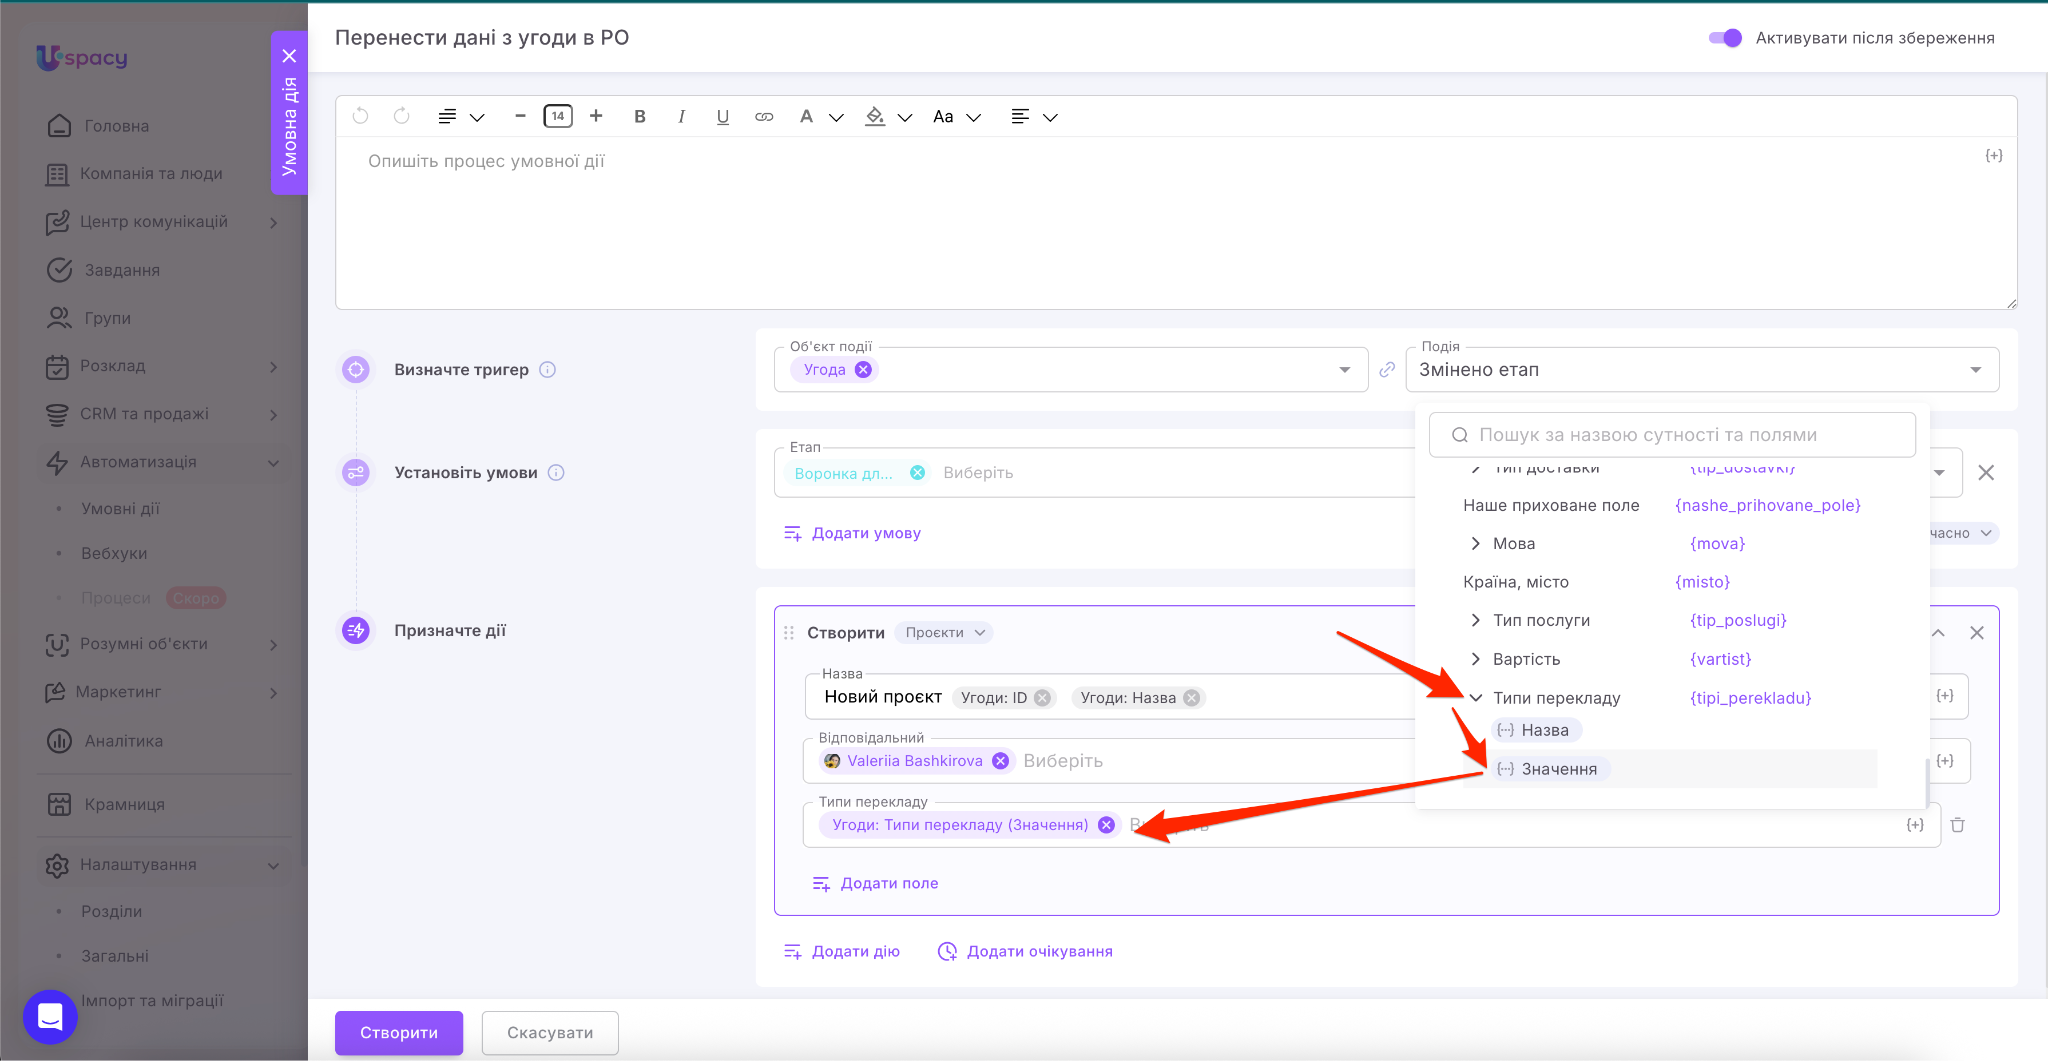
Task: Insert a link using the toolbar link icon
Action: (764, 117)
